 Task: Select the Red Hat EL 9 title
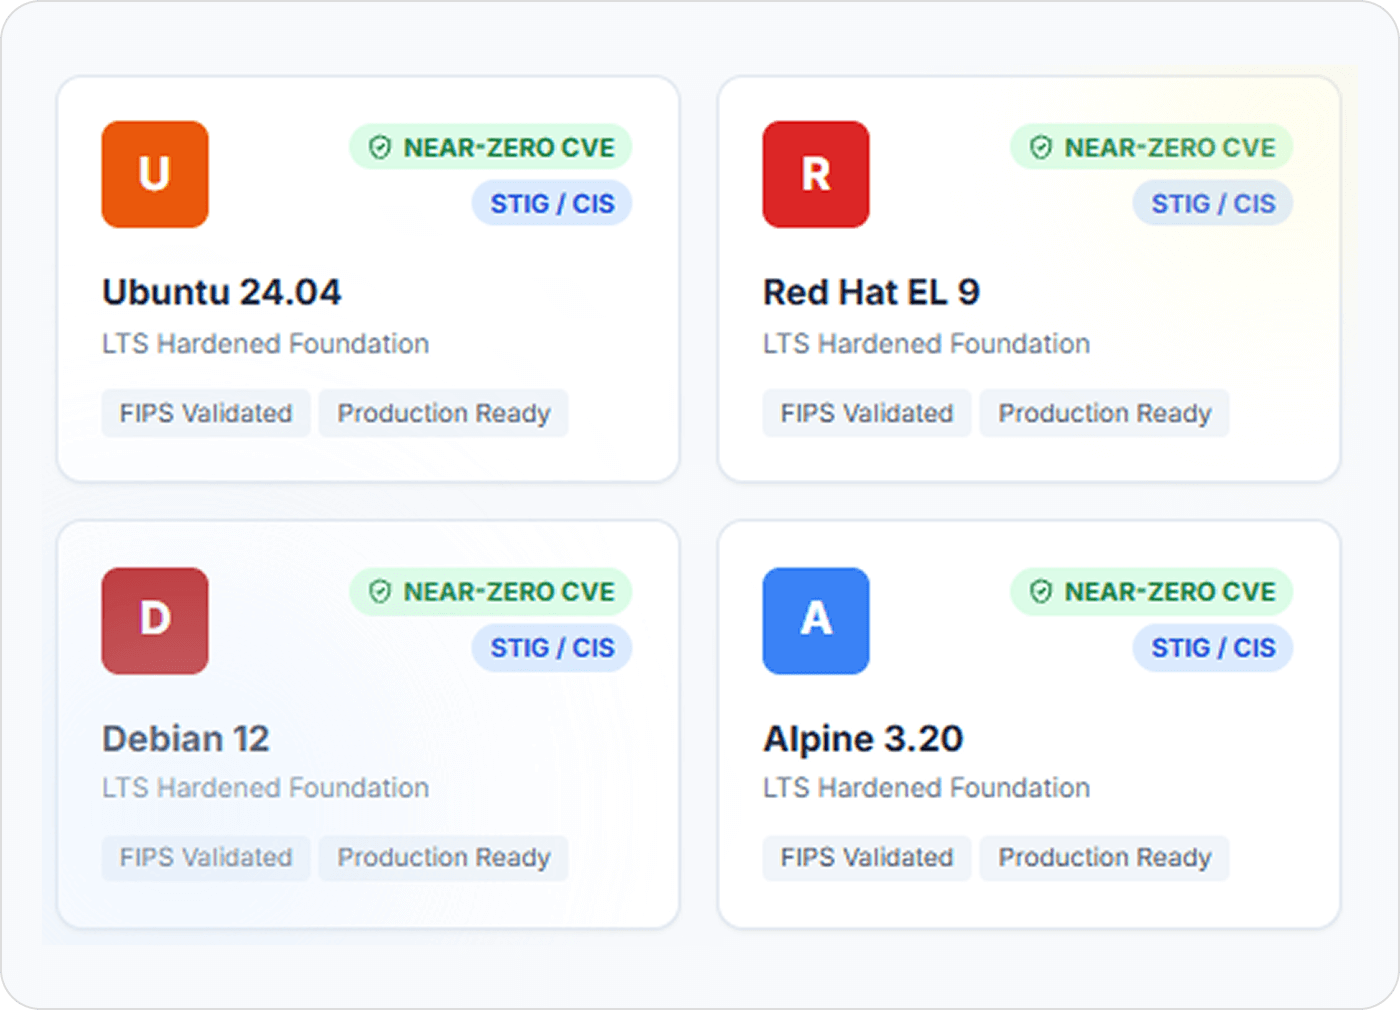[x=871, y=292]
